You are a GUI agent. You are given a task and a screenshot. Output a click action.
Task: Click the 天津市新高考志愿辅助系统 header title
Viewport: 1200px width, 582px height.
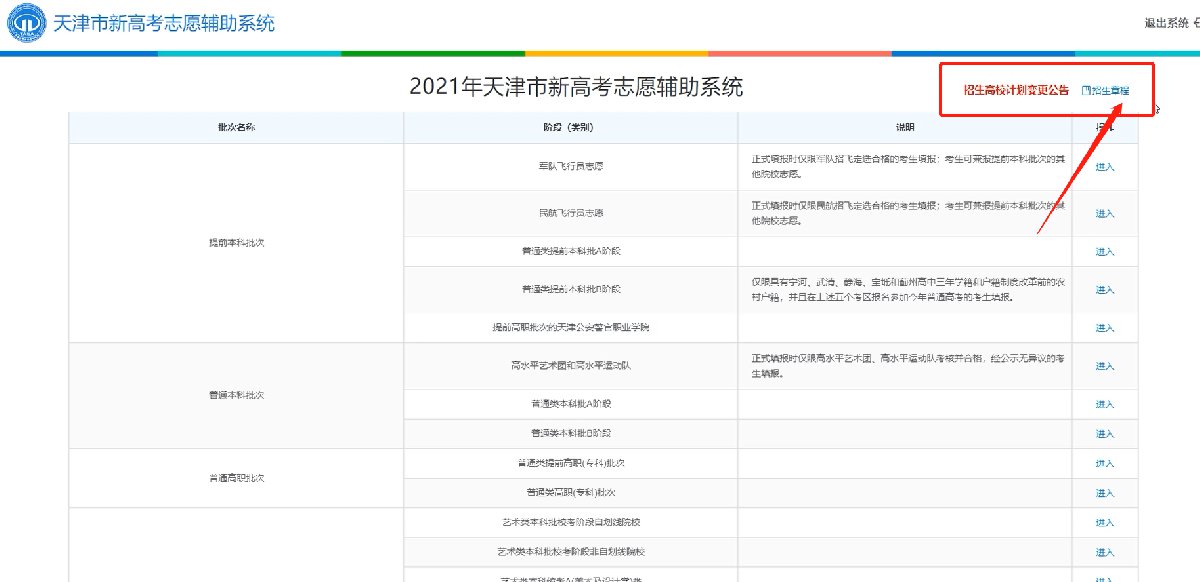pos(164,24)
